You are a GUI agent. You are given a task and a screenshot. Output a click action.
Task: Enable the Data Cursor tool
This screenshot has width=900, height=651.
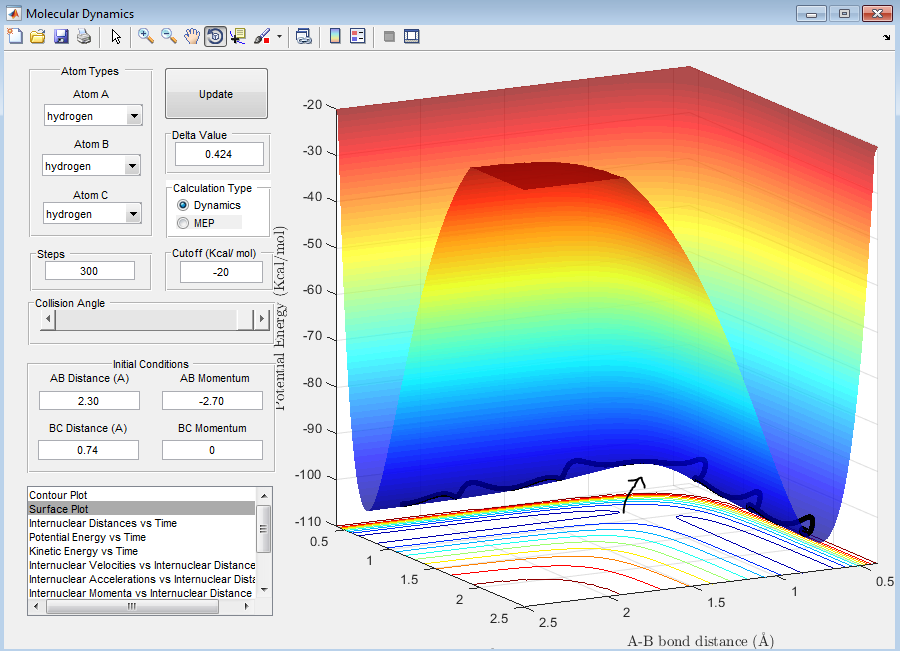(238, 37)
